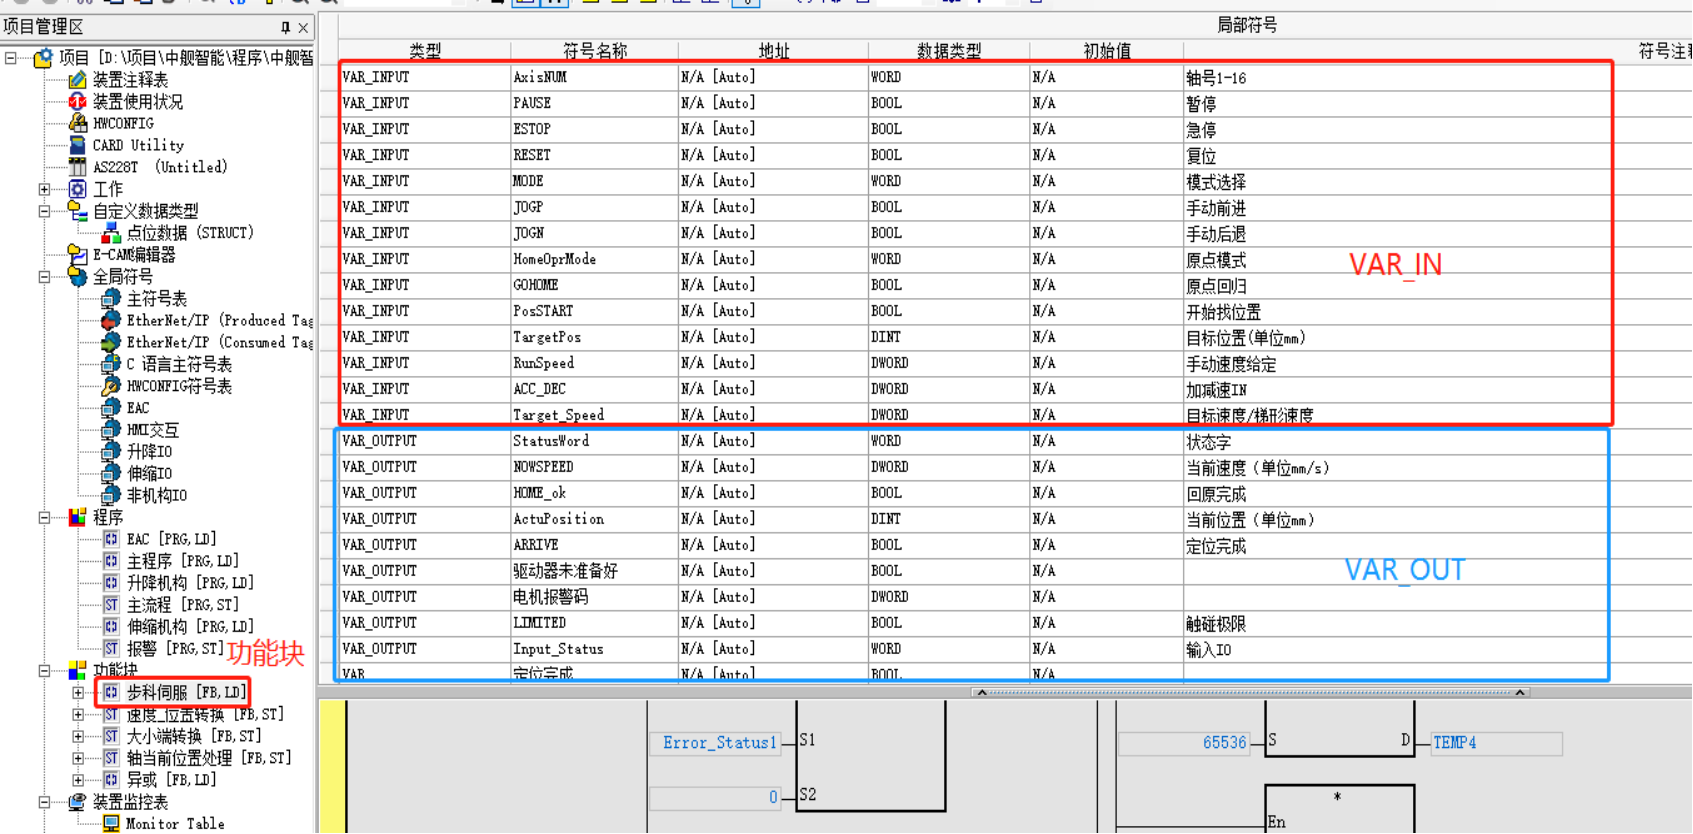Click the 工作 task icon
This screenshot has height=834, width=1693.
coord(77,189)
